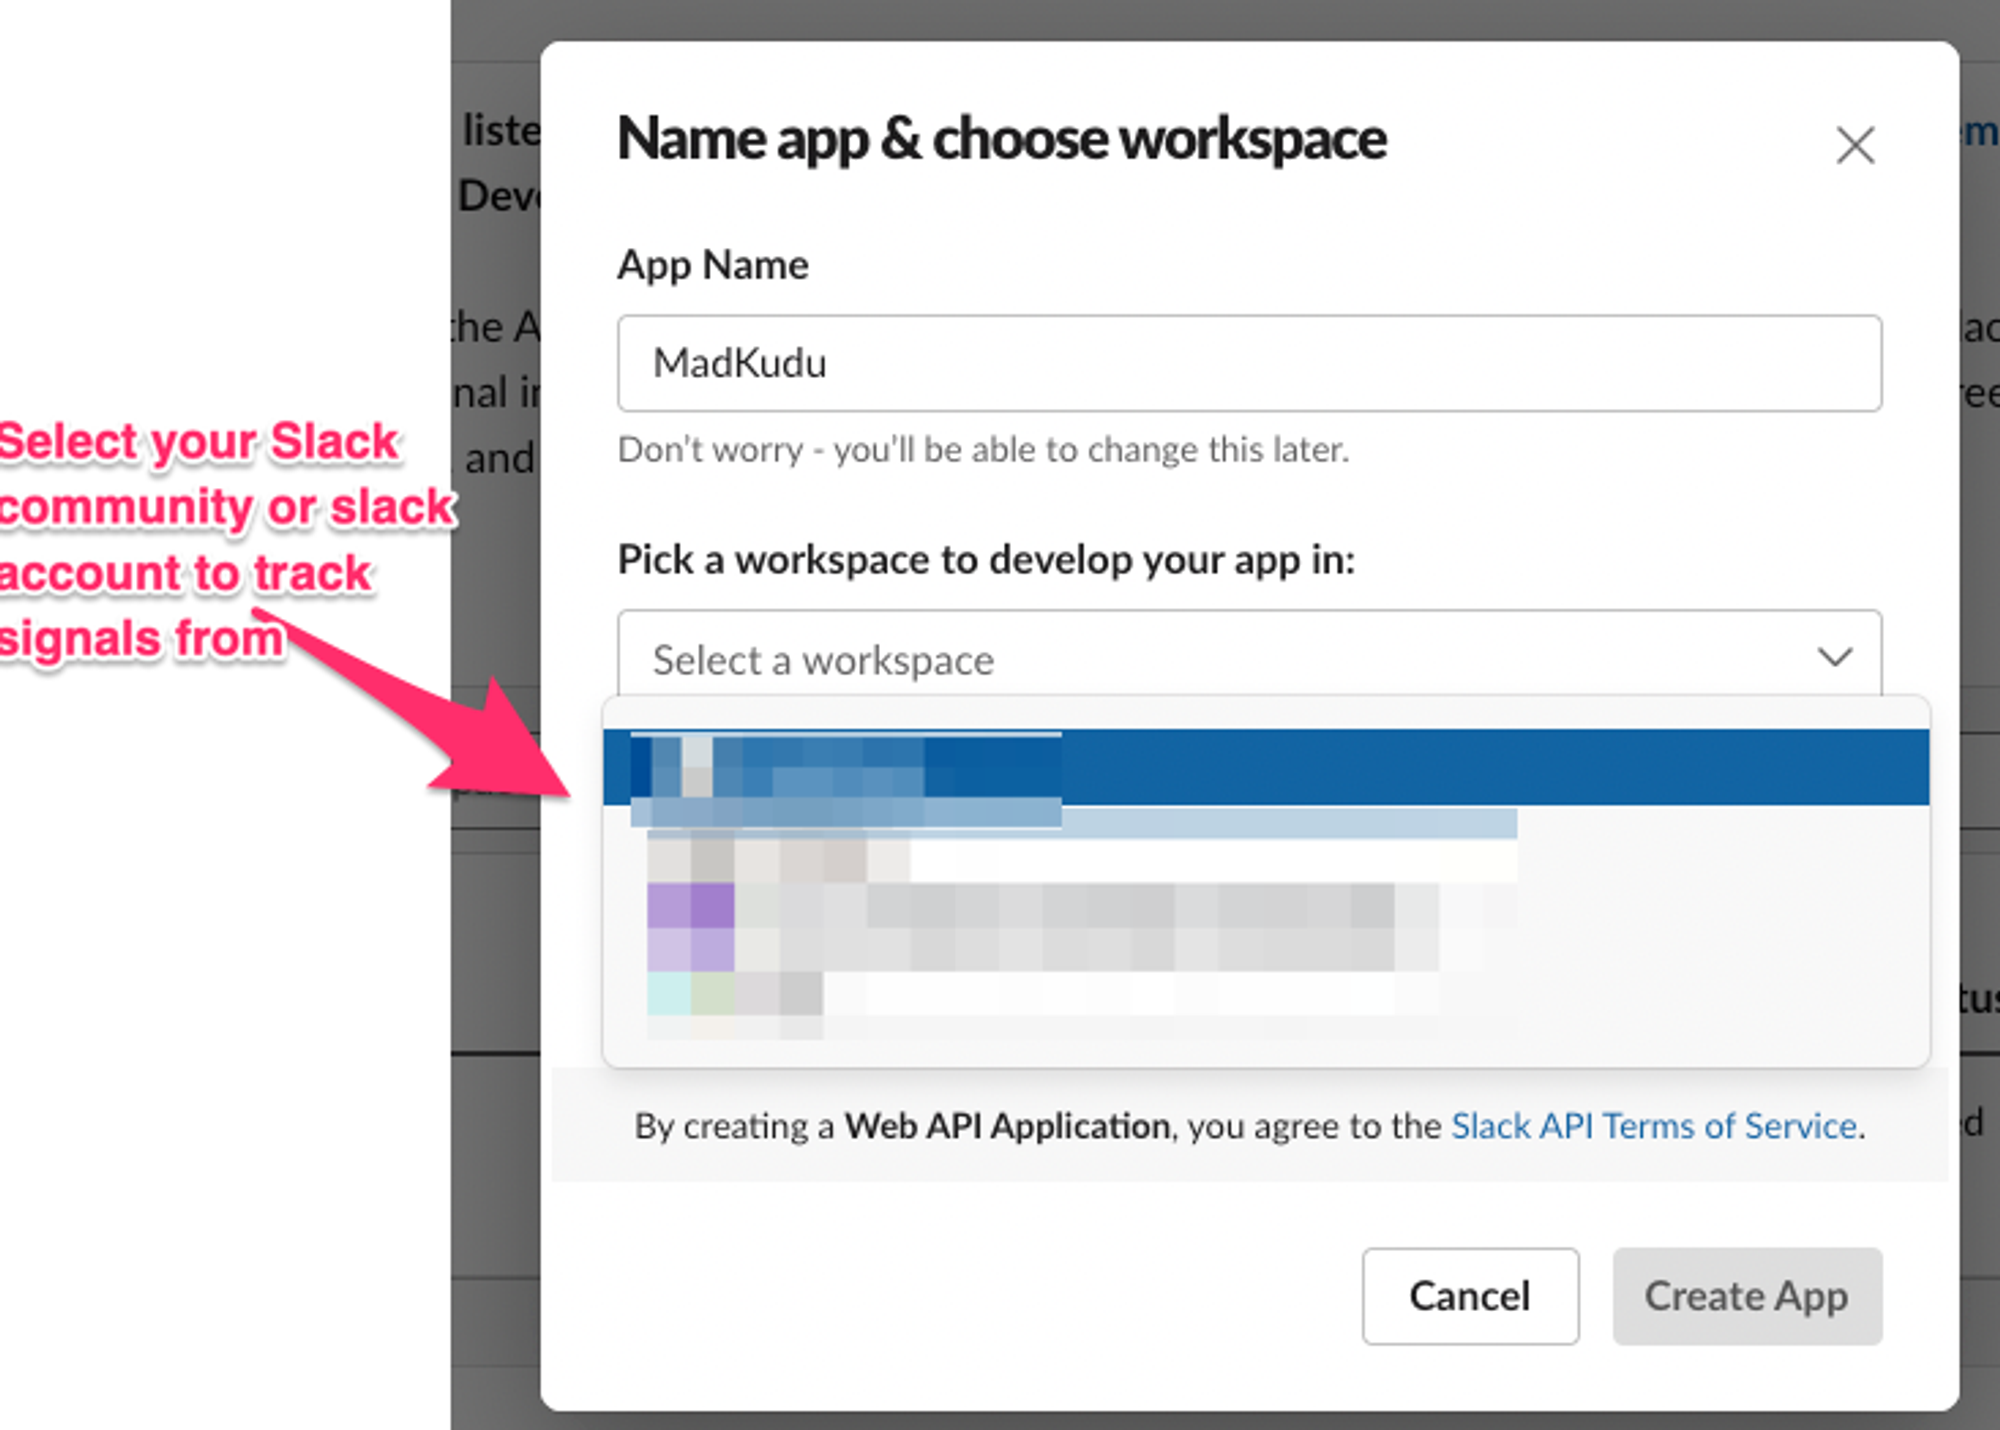
Task: Click the 'Pick a workspace to develop your app in:' label
Action: click(x=986, y=560)
